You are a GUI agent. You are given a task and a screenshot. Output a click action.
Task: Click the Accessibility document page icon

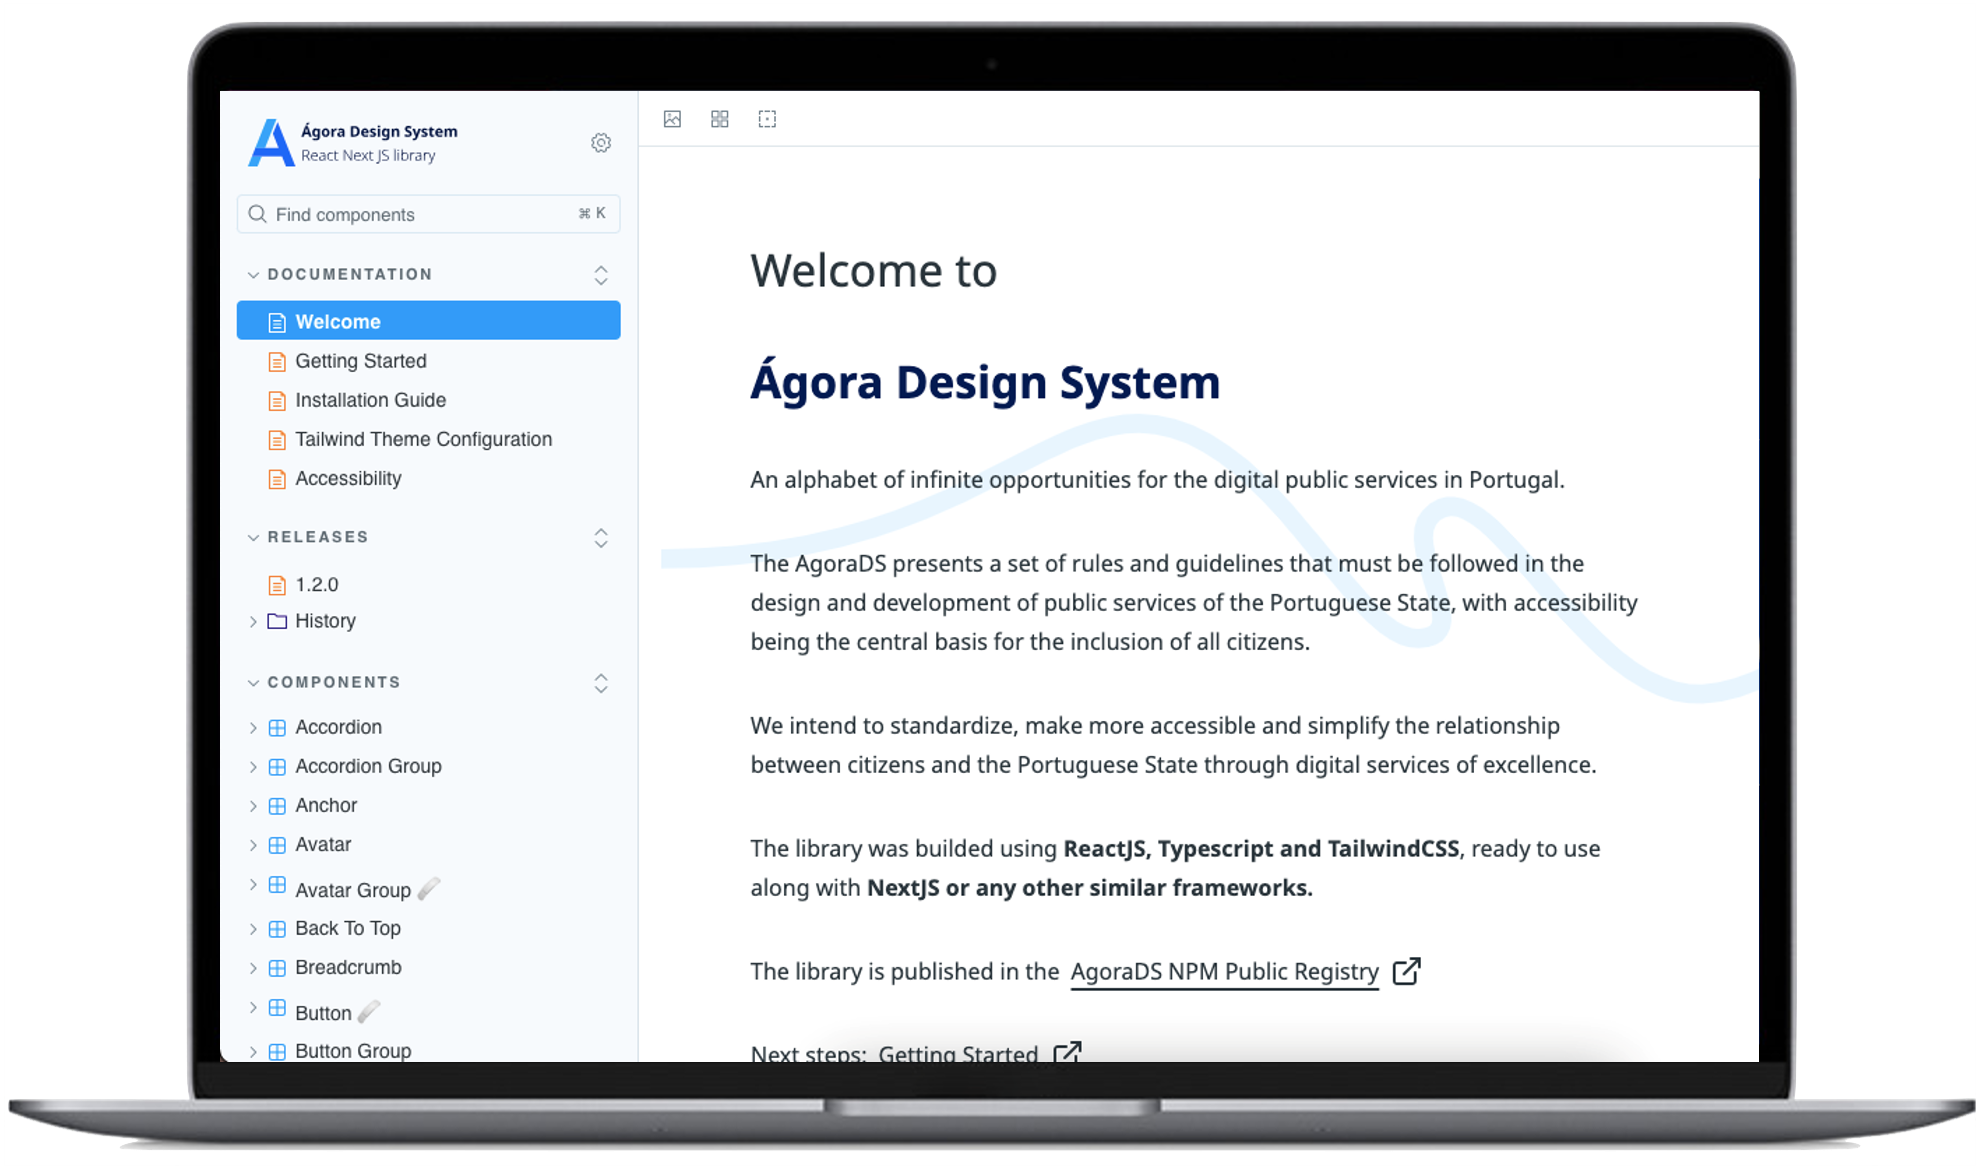277,479
